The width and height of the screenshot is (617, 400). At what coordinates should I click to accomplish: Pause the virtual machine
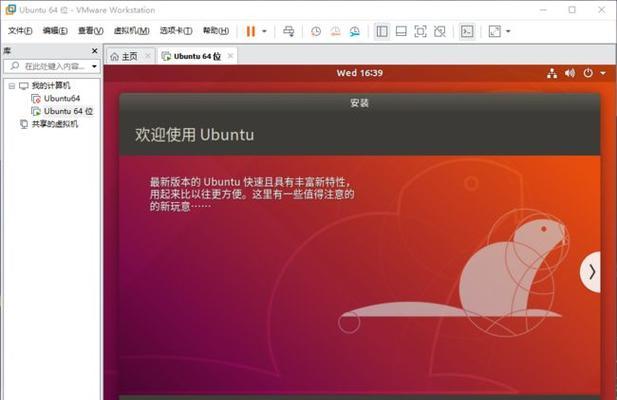coord(251,31)
